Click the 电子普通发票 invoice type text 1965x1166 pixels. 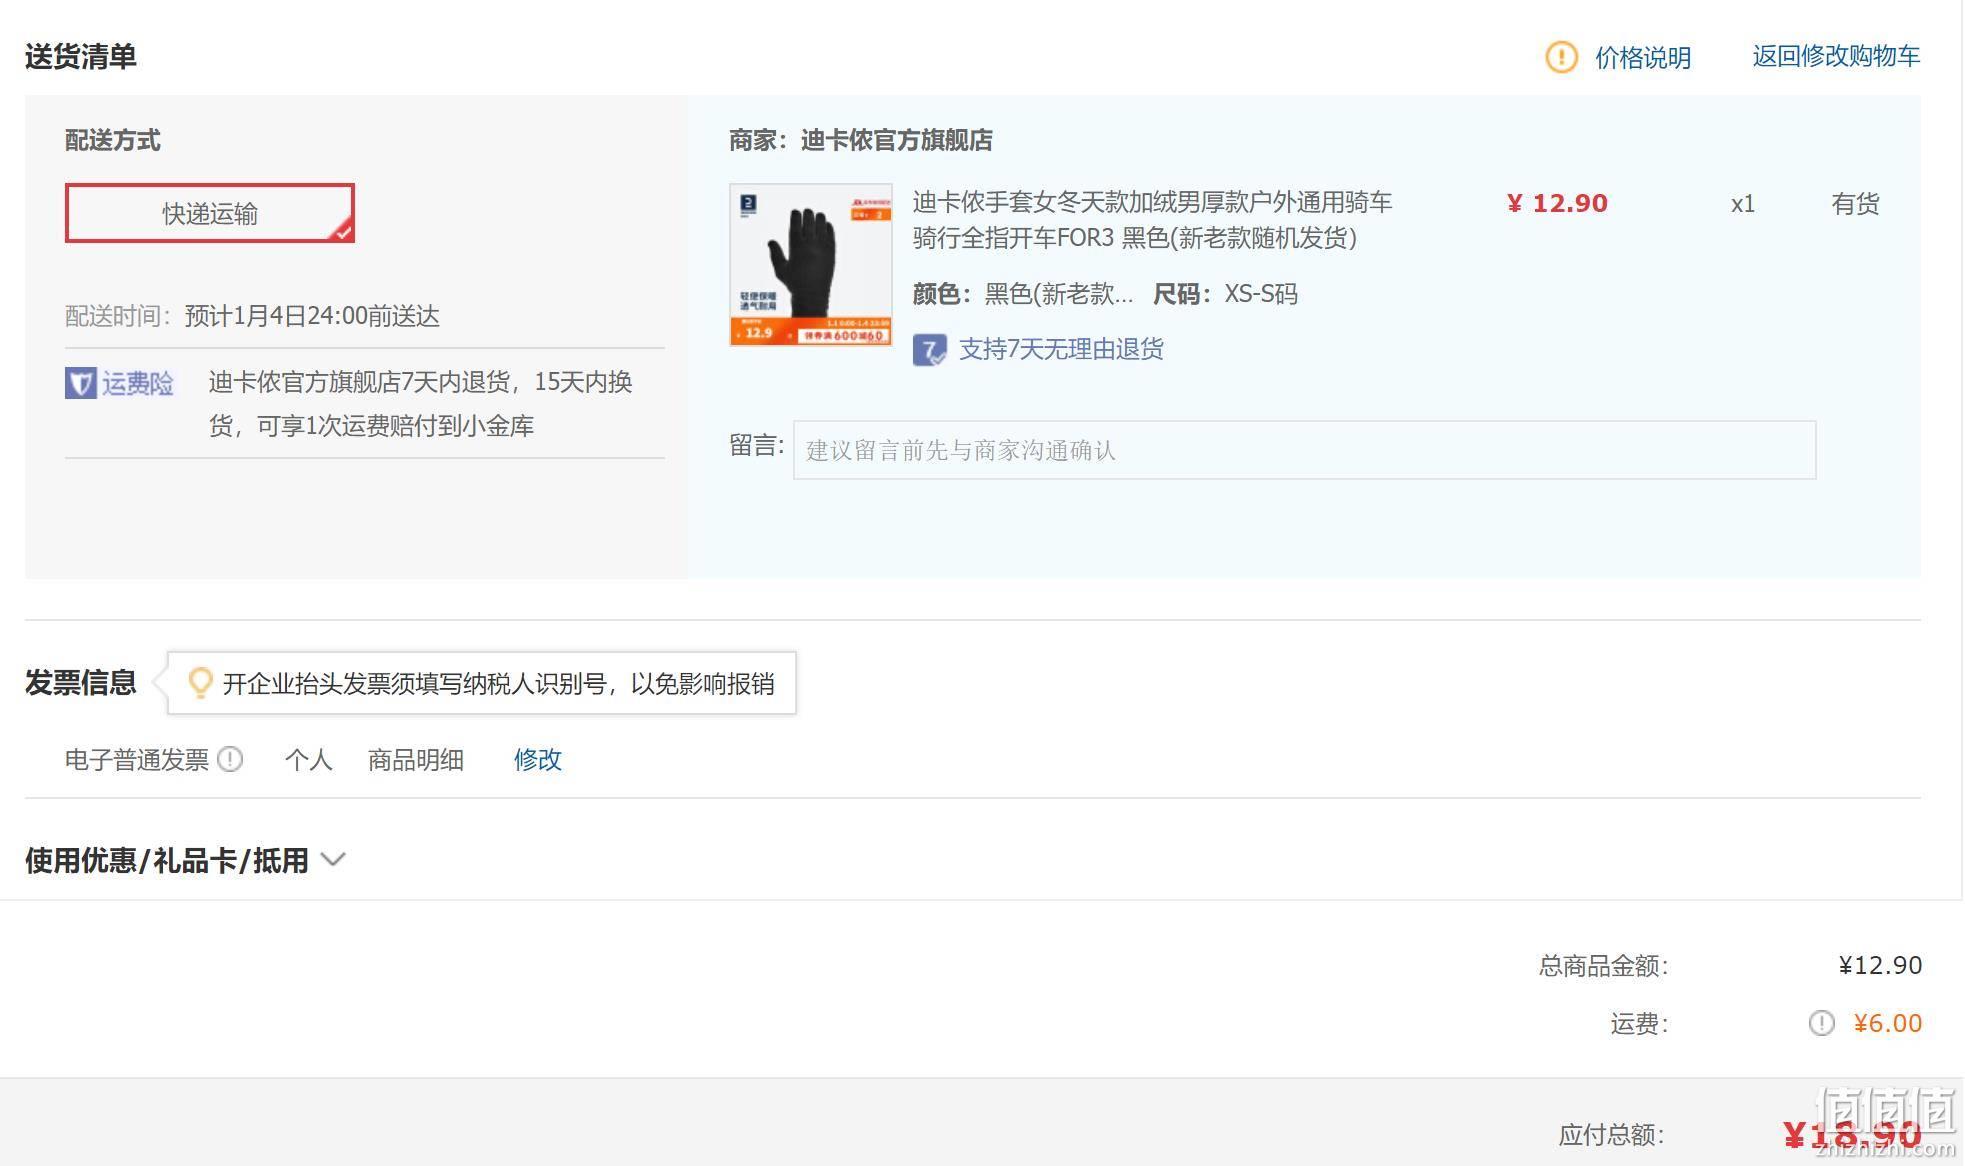coord(137,760)
